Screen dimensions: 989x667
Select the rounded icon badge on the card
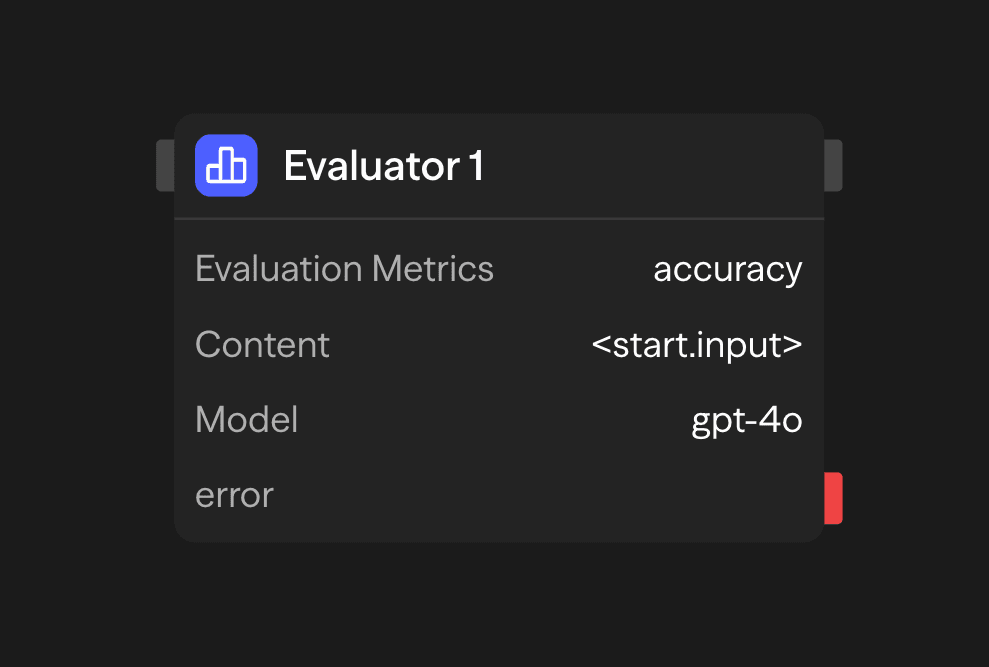coord(226,165)
